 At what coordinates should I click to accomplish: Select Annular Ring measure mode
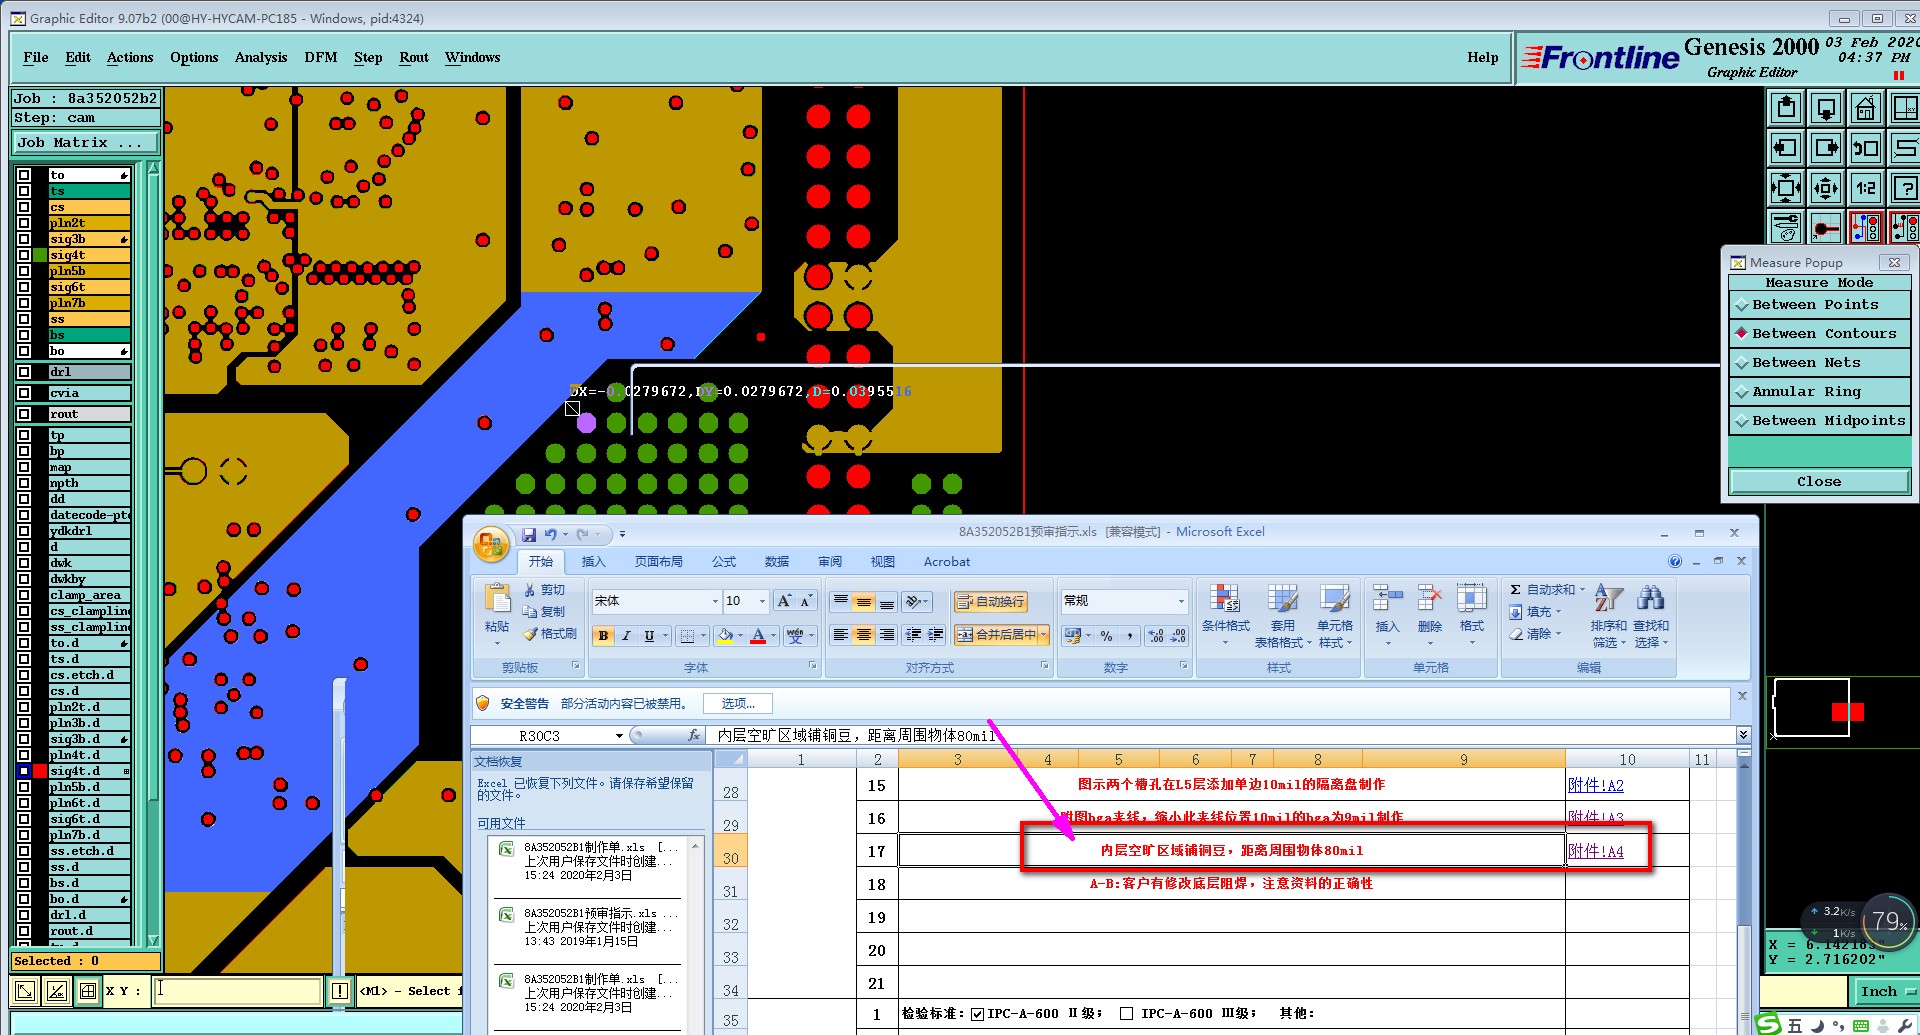[x=1819, y=392]
